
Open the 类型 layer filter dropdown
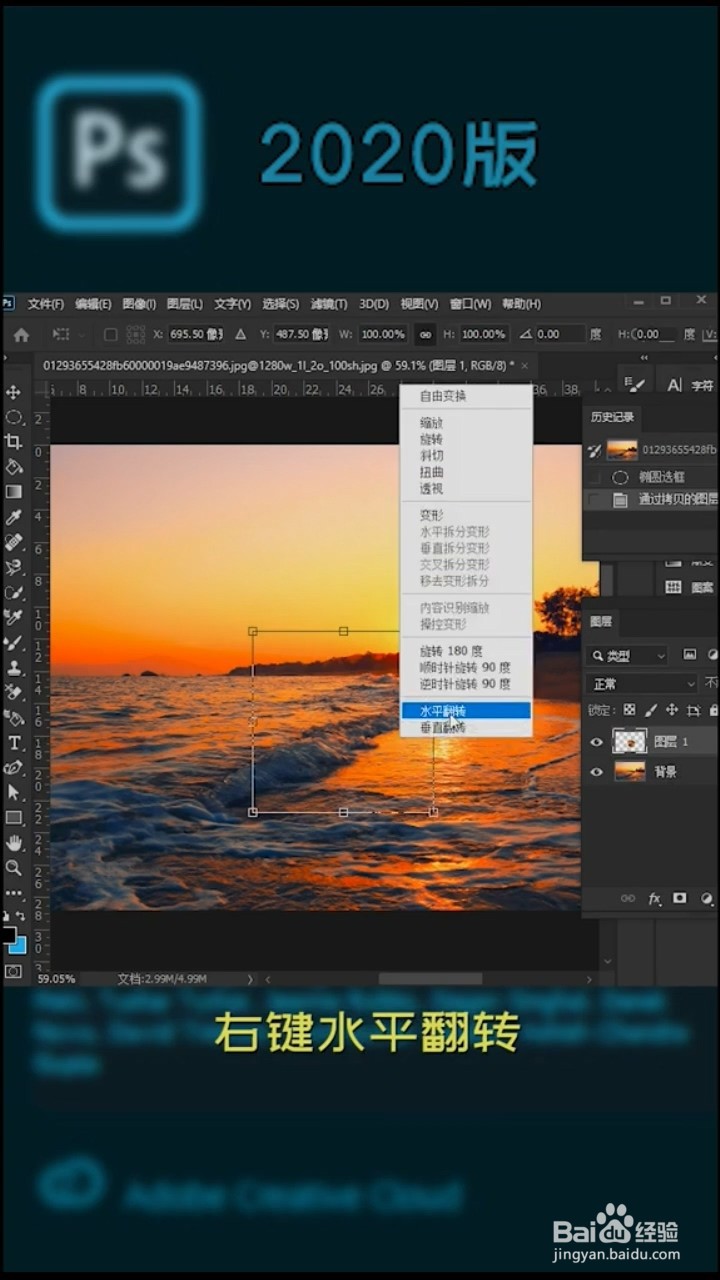[627, 656]
